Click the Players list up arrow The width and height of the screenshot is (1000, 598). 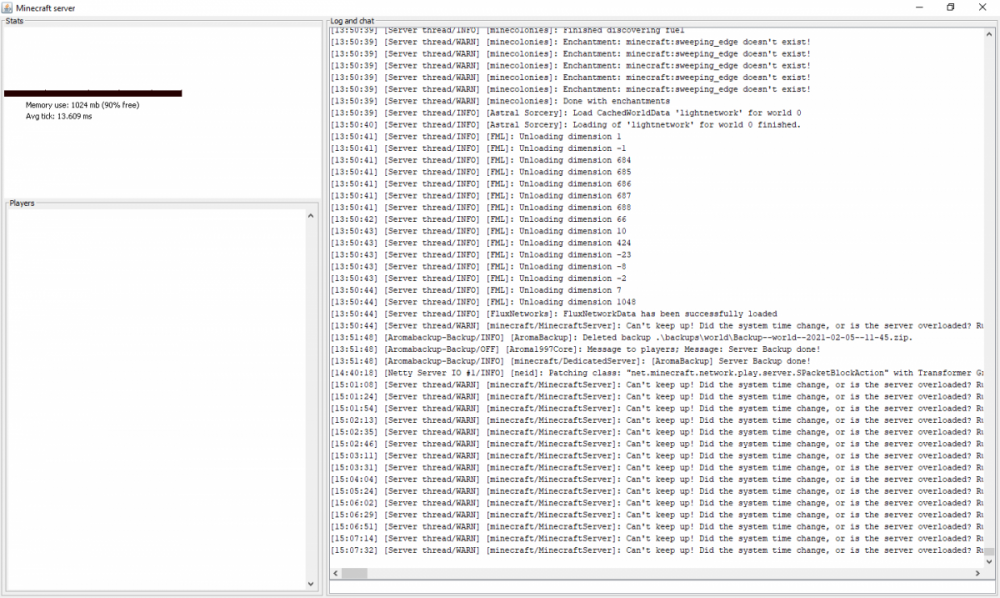point(311,214)
